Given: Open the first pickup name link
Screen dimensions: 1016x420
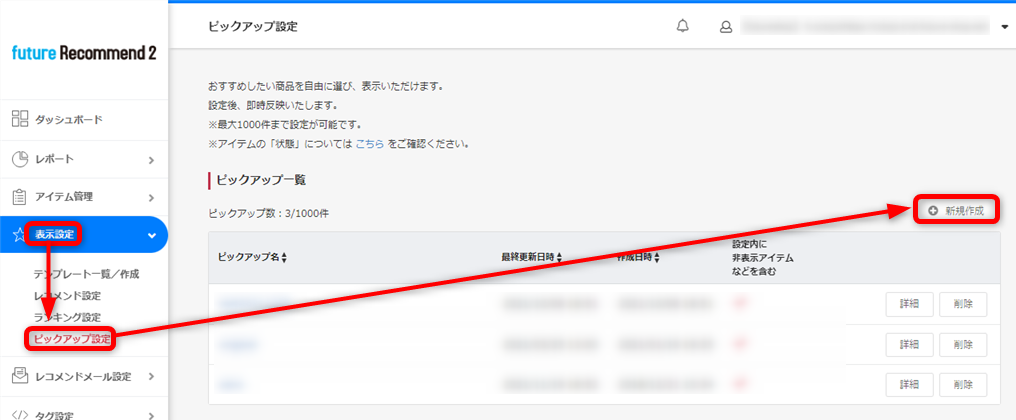Looking at the screenshot, I should [x=254, y=303].
